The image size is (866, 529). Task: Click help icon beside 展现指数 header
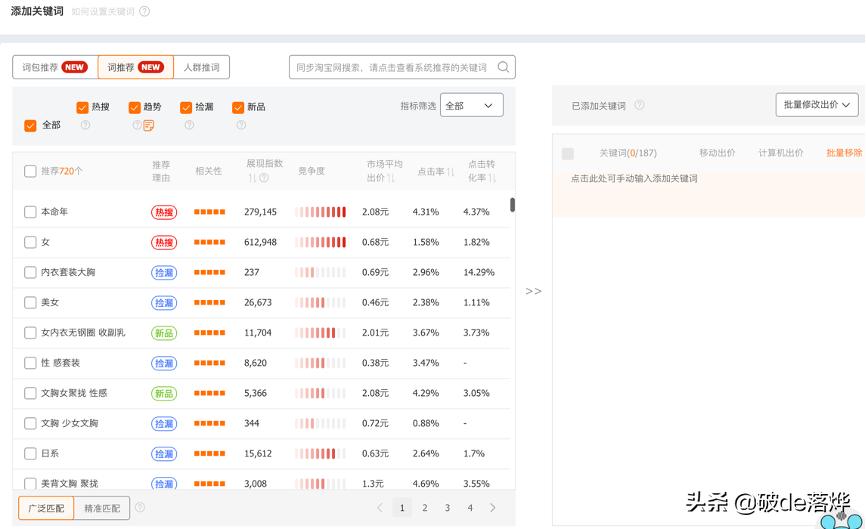pos(264,178)
